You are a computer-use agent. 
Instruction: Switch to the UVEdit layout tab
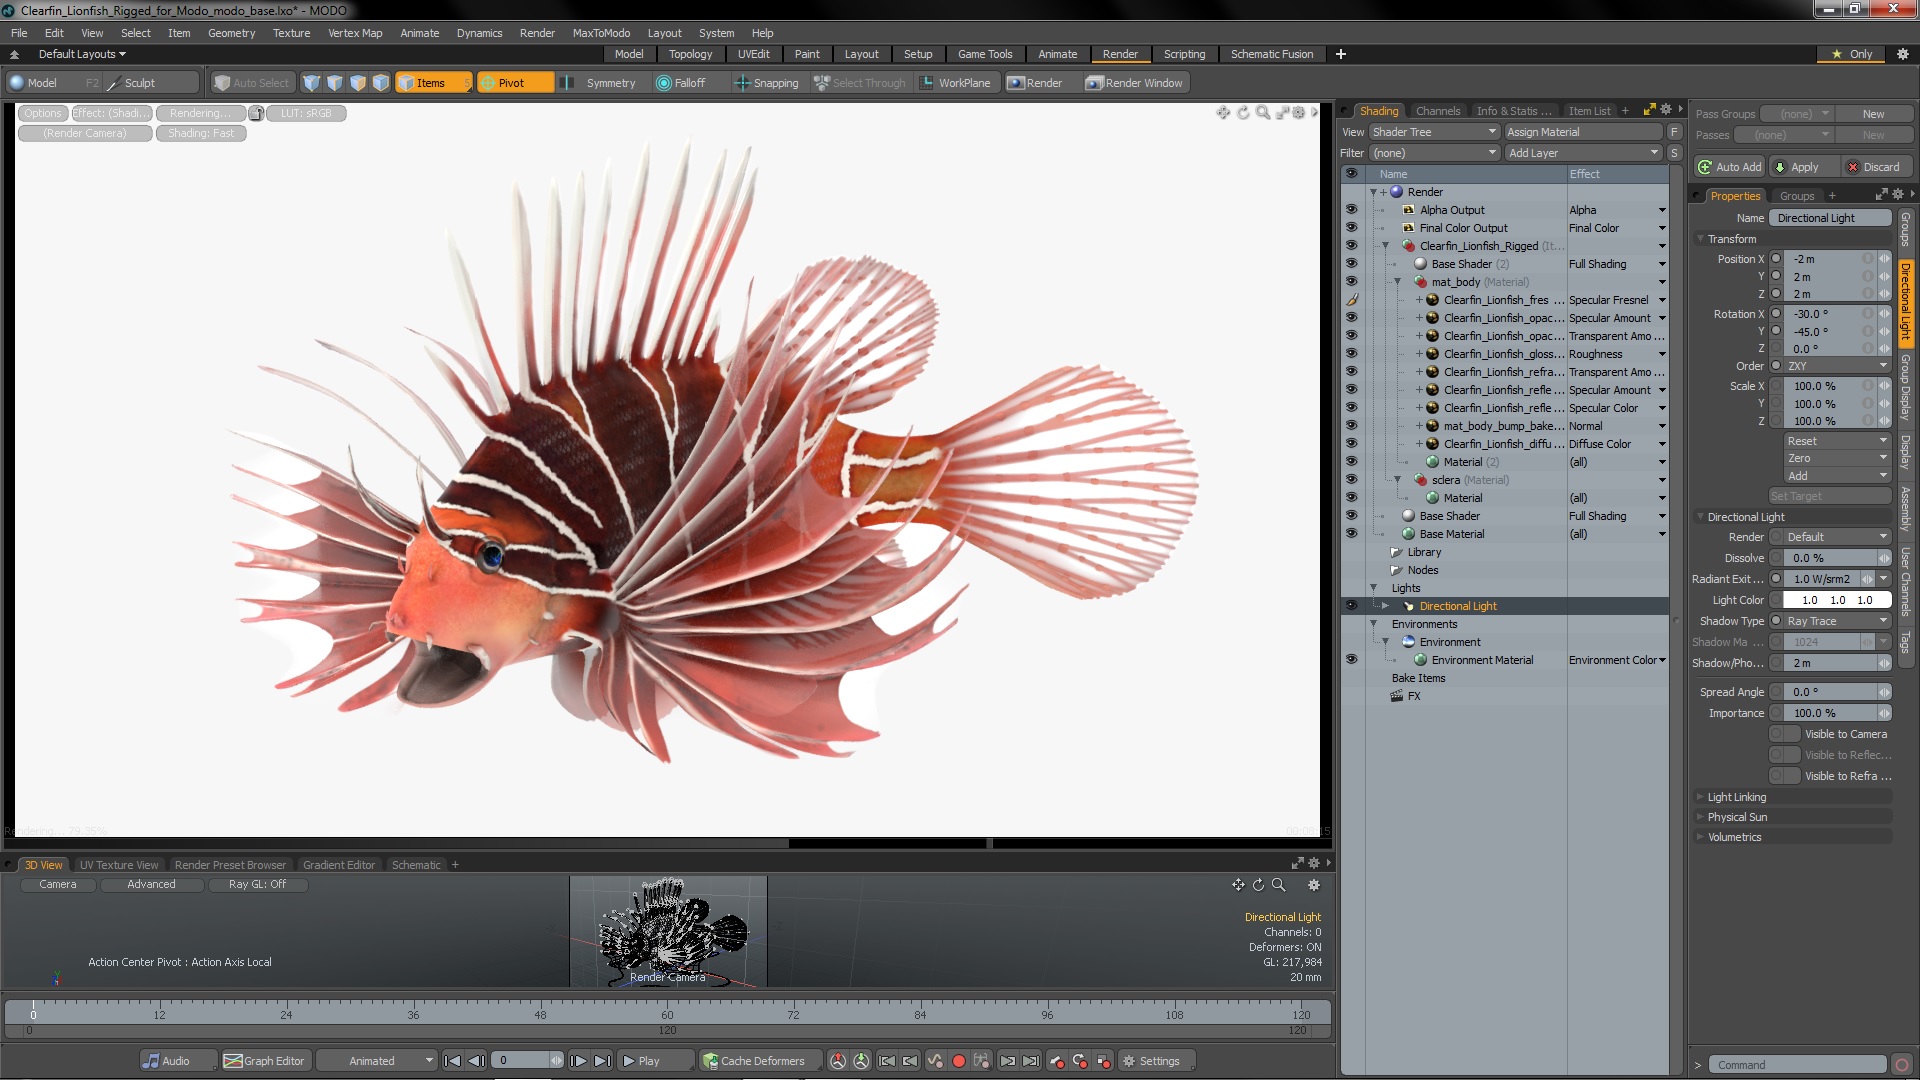coord(753,54)
